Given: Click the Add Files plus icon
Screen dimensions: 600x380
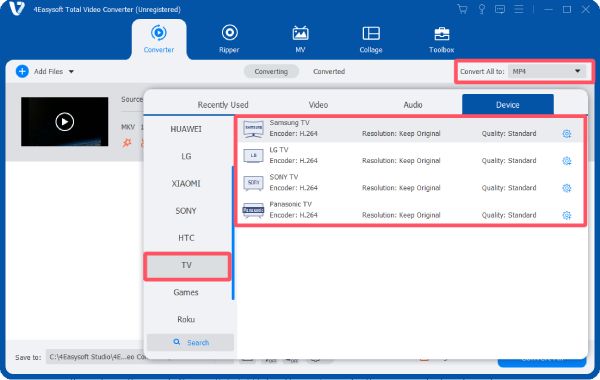Looking at the screenshot, I should pos(22,71).
